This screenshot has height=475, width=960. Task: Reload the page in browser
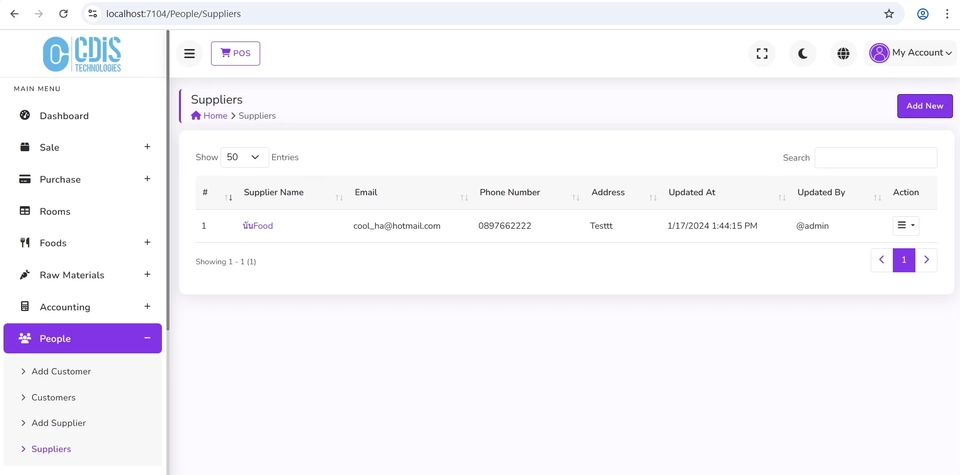point(63,14)
